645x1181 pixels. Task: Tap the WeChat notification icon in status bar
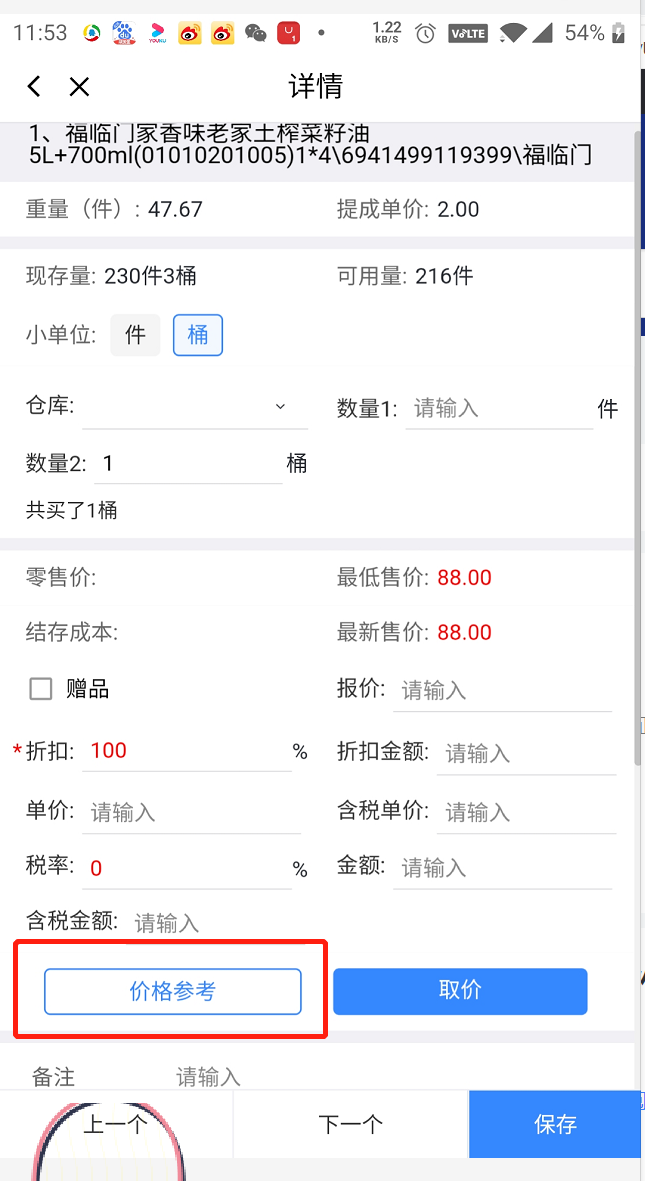[x=256, y=33]
